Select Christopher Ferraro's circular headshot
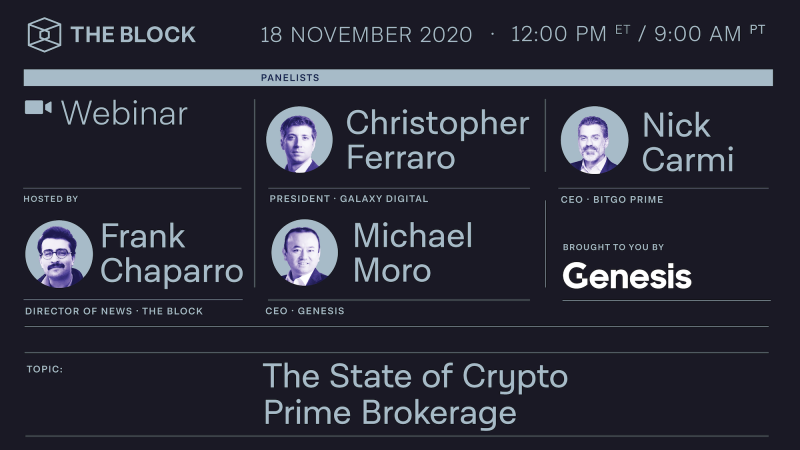The width and height of the screenshot is (800, 450). pos(299,139)
